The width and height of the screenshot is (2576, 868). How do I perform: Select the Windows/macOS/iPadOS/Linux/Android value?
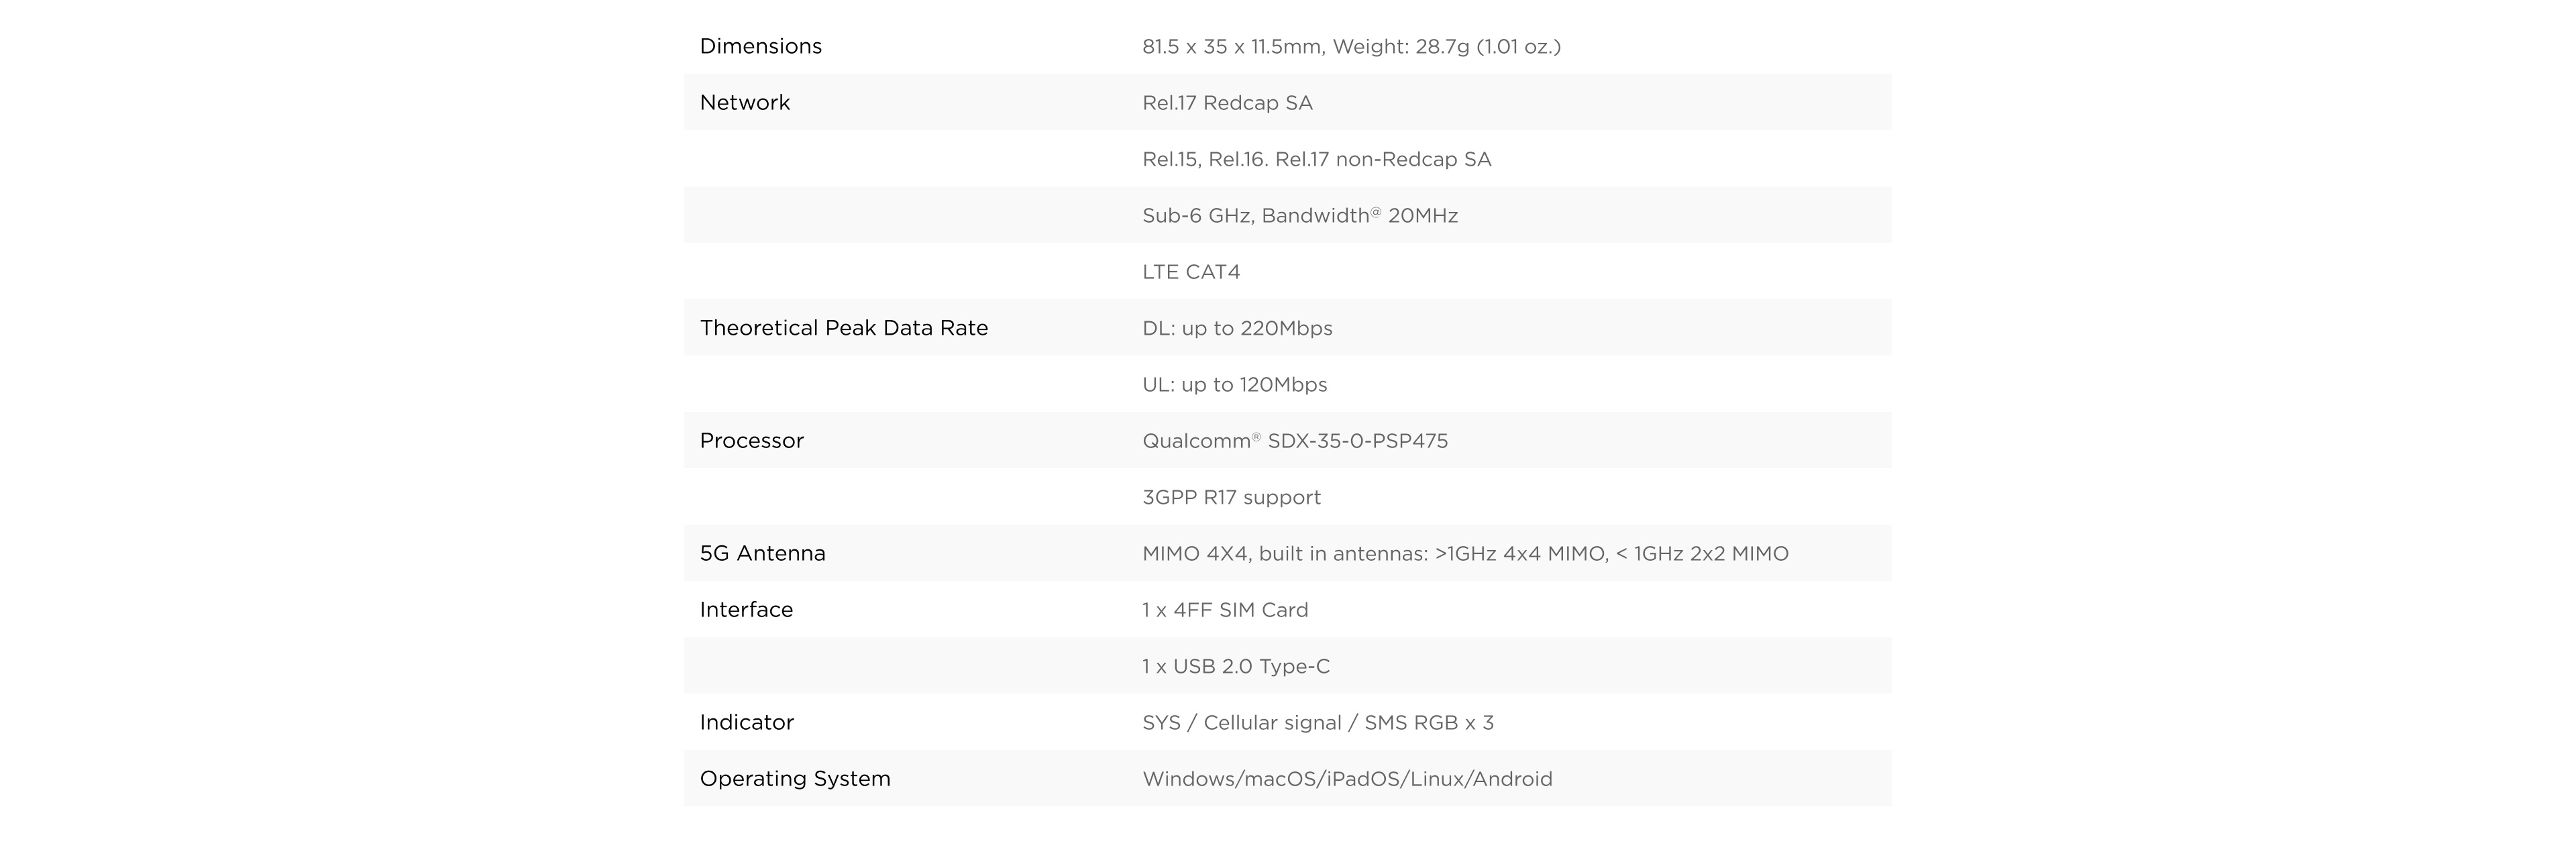pos(1347,779)
